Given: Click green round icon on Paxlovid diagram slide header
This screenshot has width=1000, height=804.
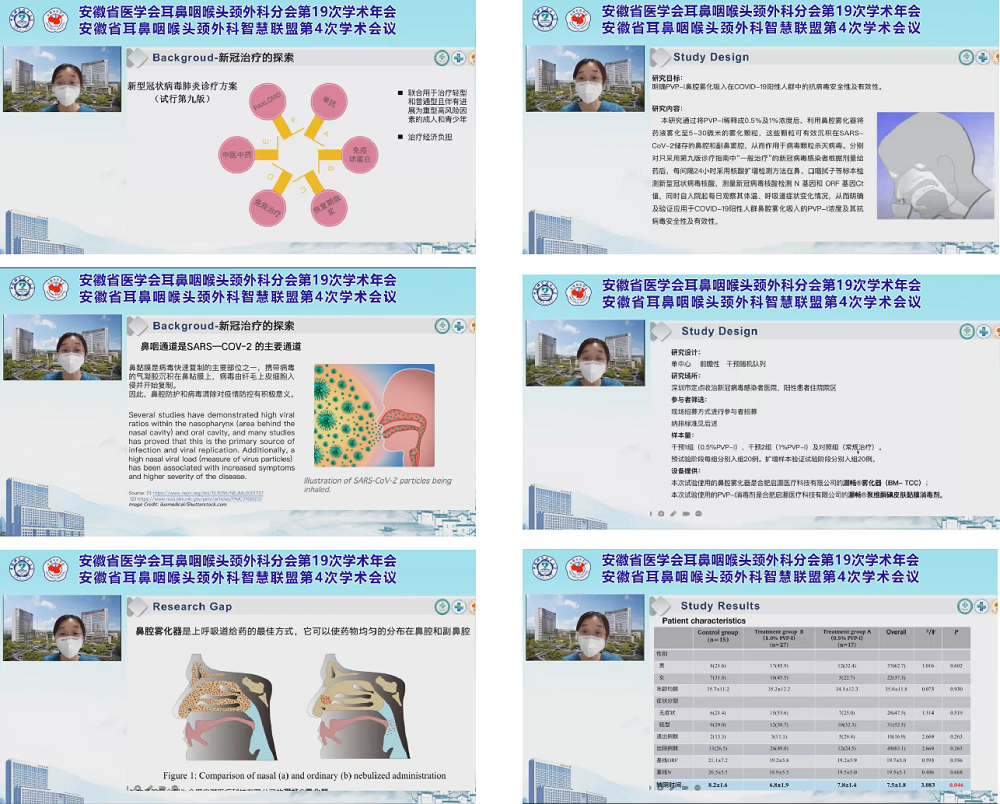Looking at the screenshot, I should click(442, 58).
